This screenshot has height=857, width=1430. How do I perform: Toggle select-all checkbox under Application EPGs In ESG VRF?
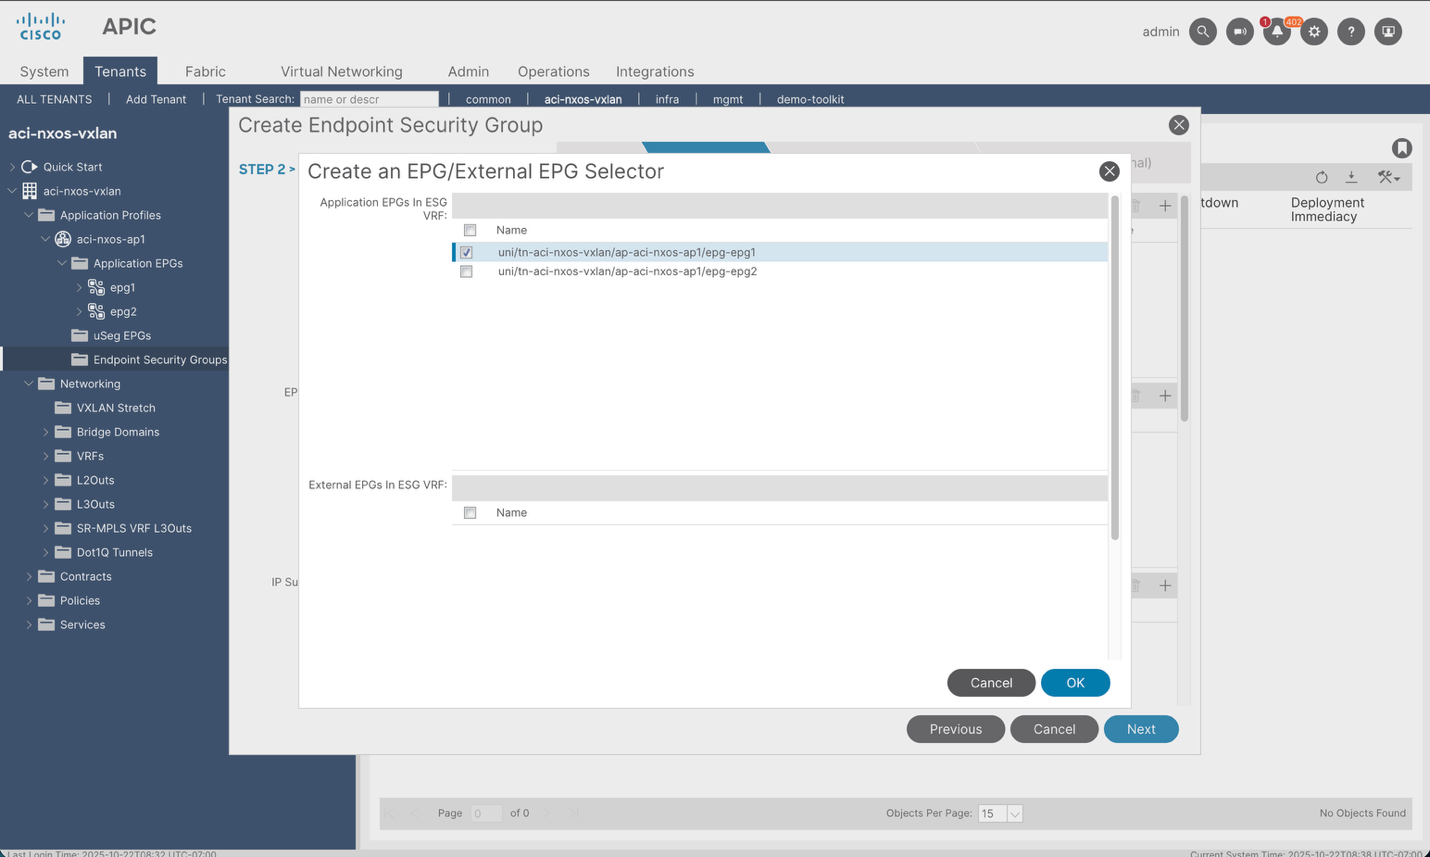(x=470, y=230)
